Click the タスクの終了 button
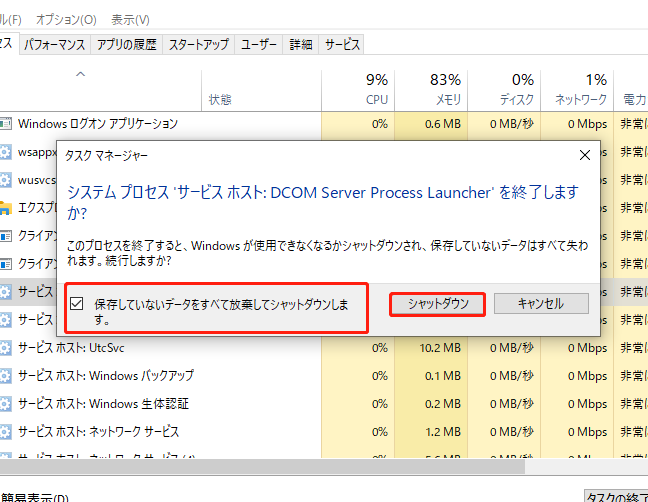The image size is (648, 502). tap(616, 497)
